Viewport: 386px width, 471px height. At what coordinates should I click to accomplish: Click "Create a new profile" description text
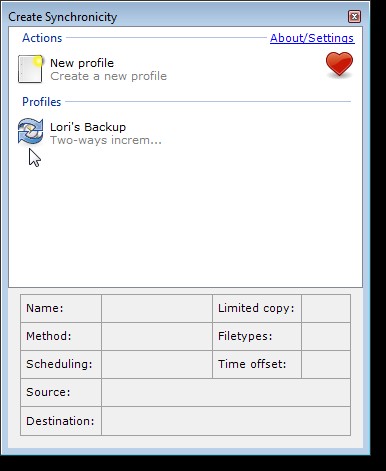tap(108, 76)
